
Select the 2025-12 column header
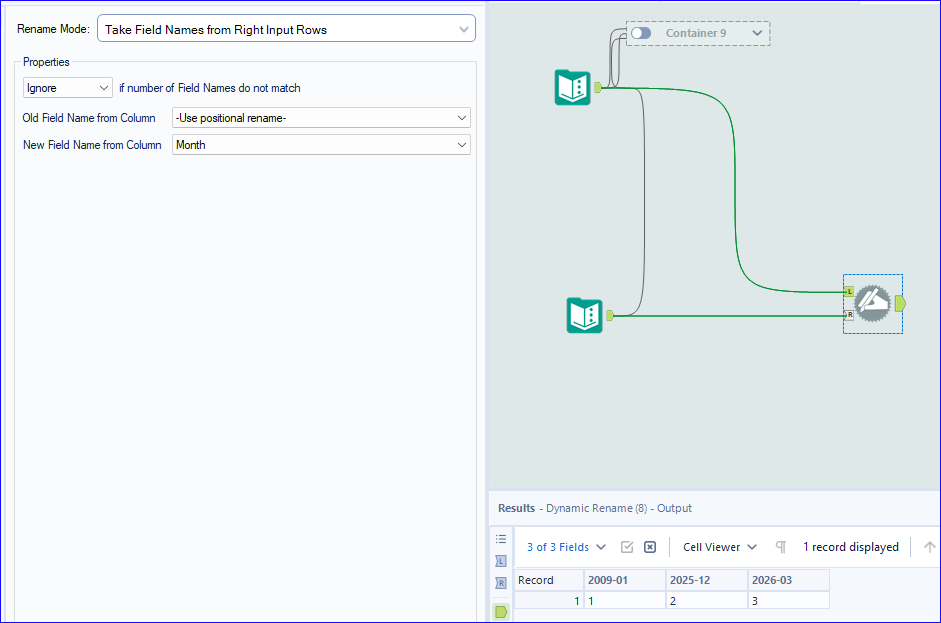pos(707,580)
